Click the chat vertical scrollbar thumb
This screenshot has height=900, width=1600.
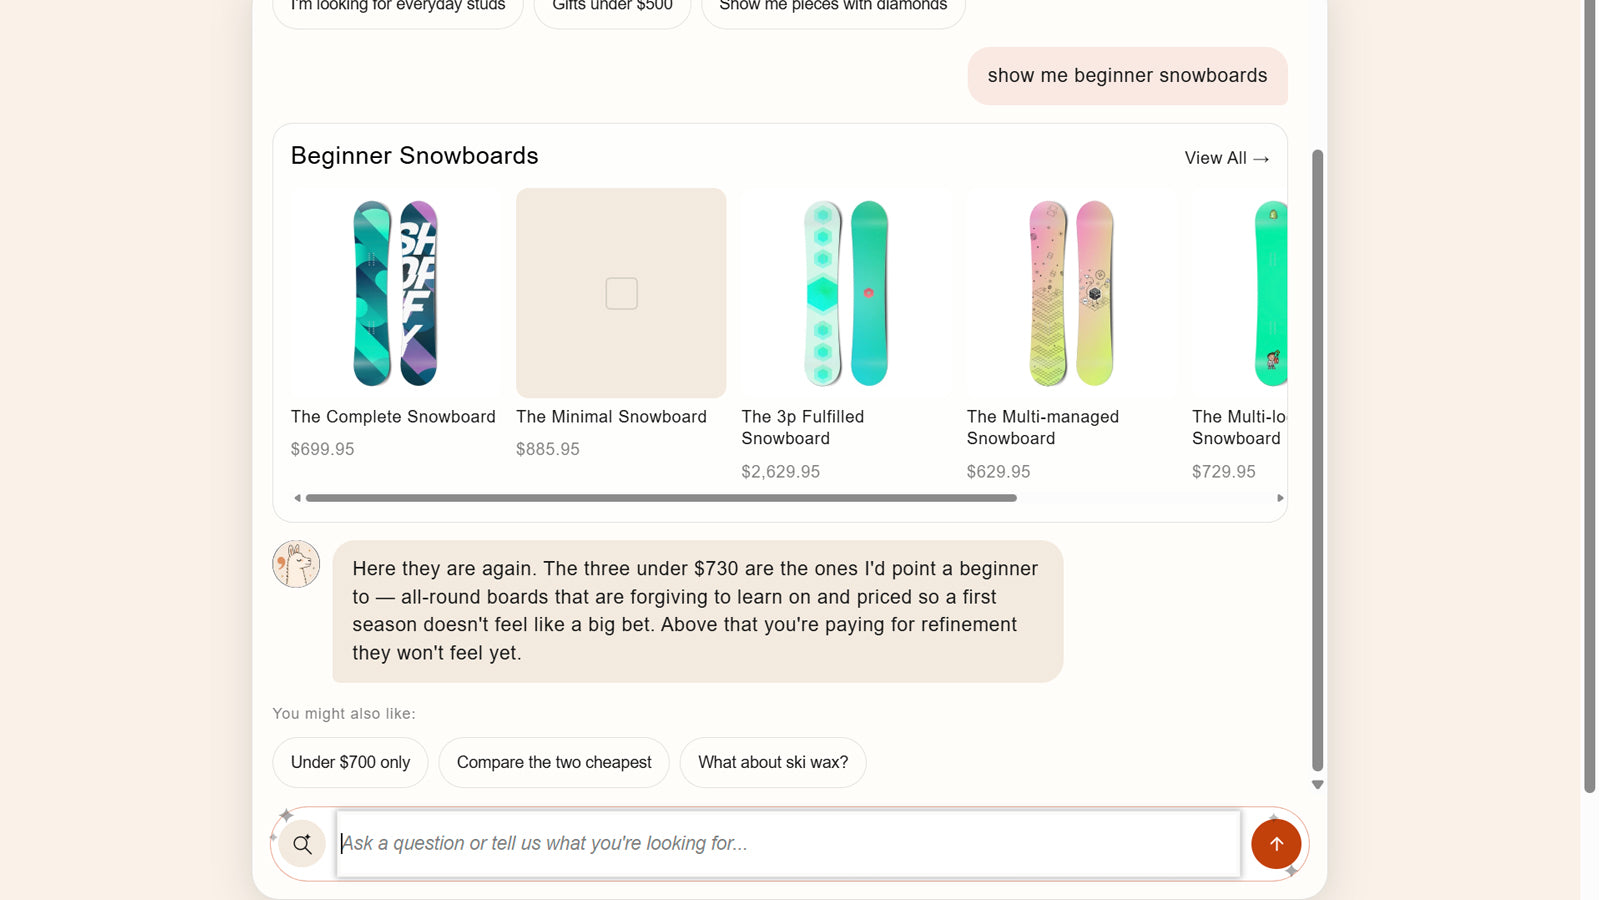[x=1317, y=460]
